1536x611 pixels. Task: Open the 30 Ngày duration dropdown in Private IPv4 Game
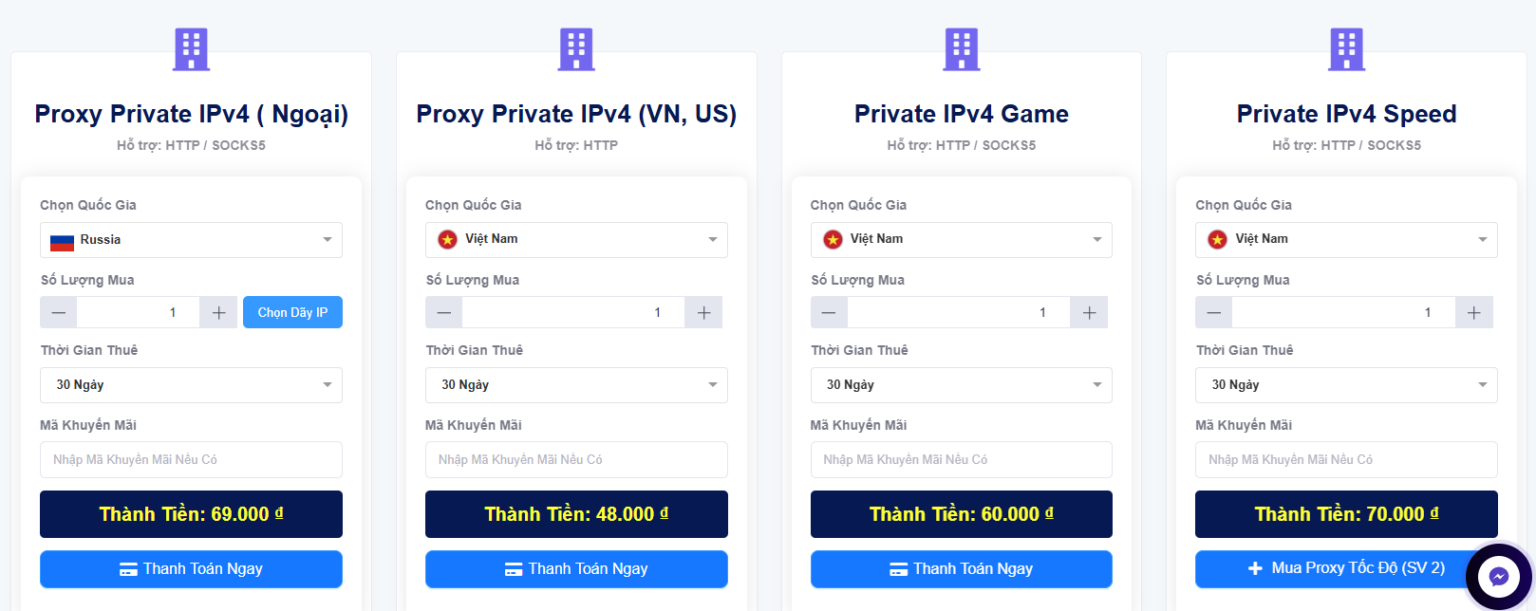tap(961, 385)
